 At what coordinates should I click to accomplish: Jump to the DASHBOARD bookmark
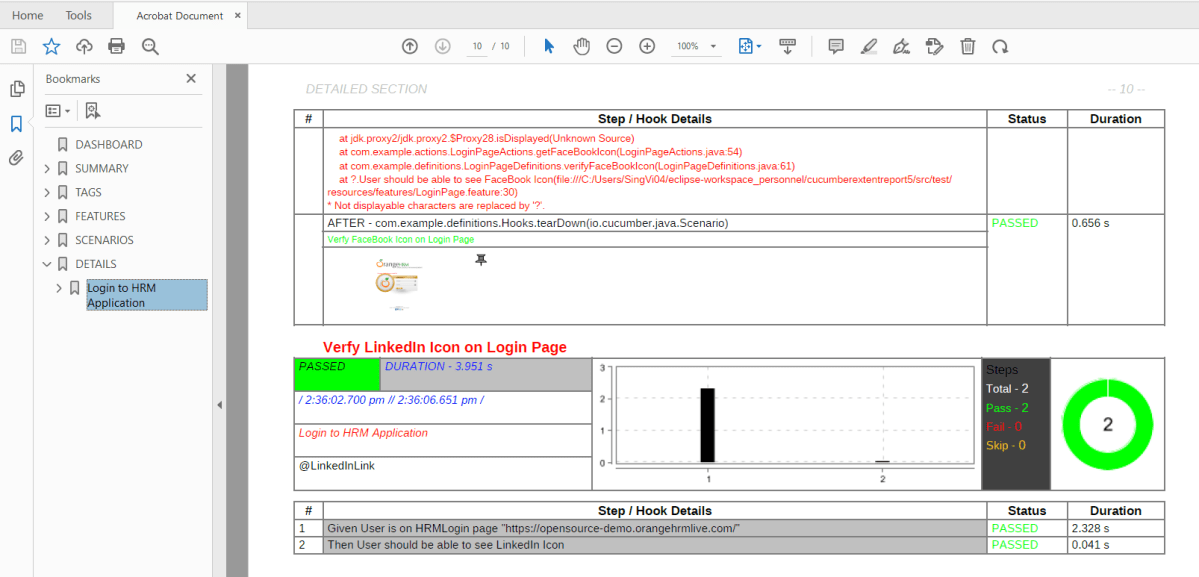point(108,144)
